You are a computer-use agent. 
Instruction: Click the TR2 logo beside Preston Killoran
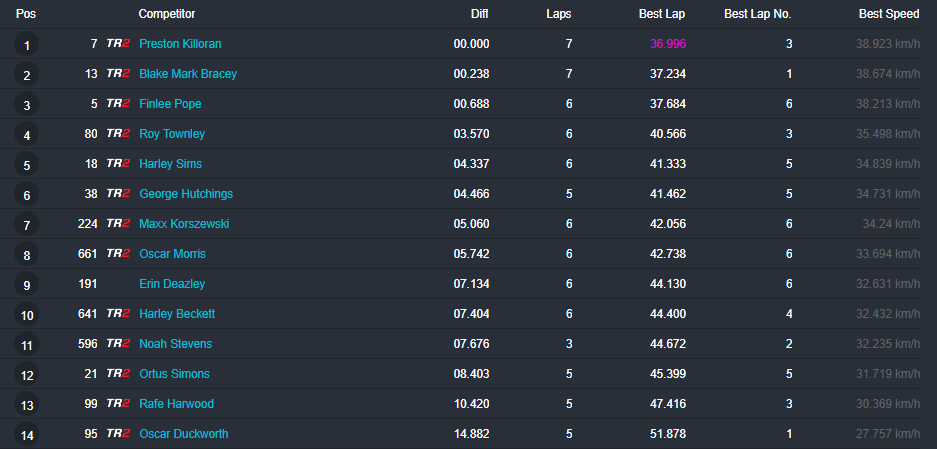point(118,44)
